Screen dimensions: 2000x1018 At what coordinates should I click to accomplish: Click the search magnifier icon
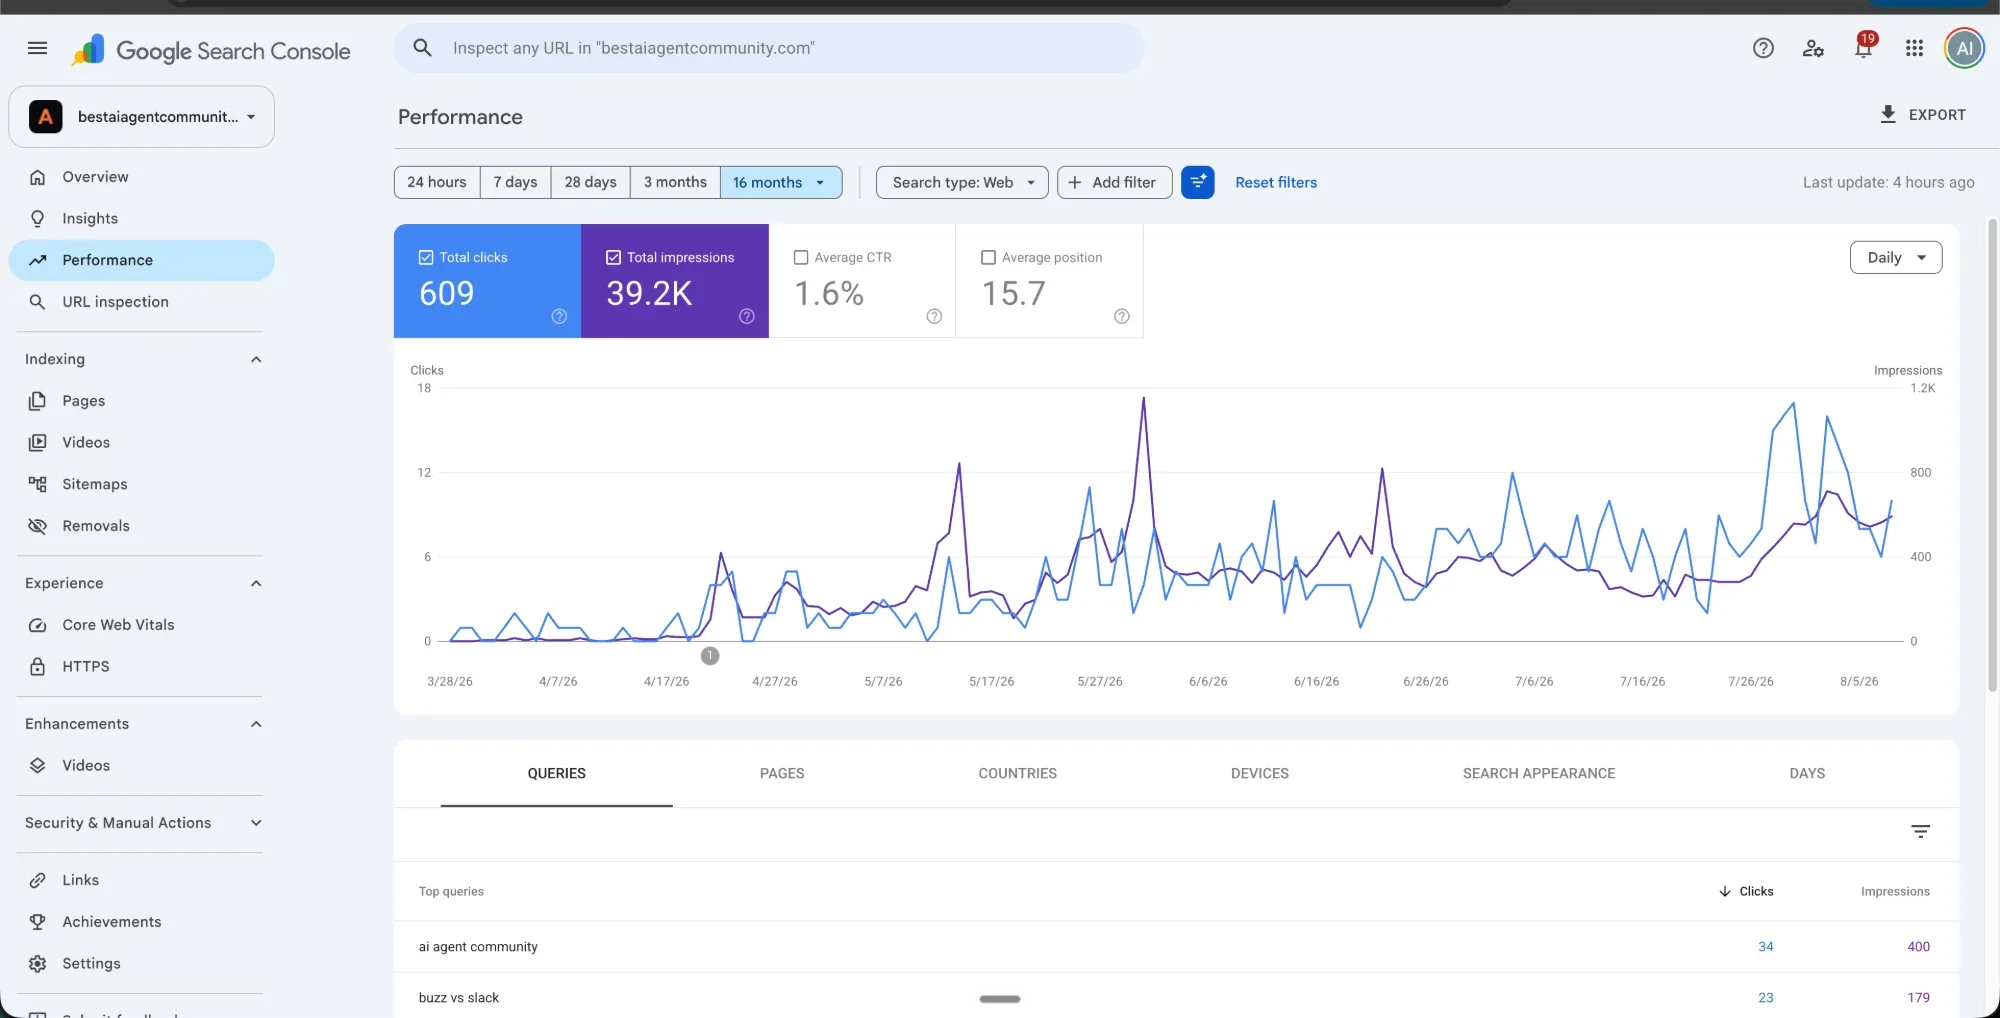click(x=422, y=48)
